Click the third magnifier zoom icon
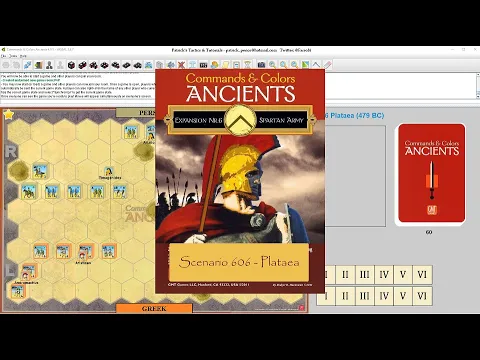This screenshot has height=360, width=480. (294, 65)
